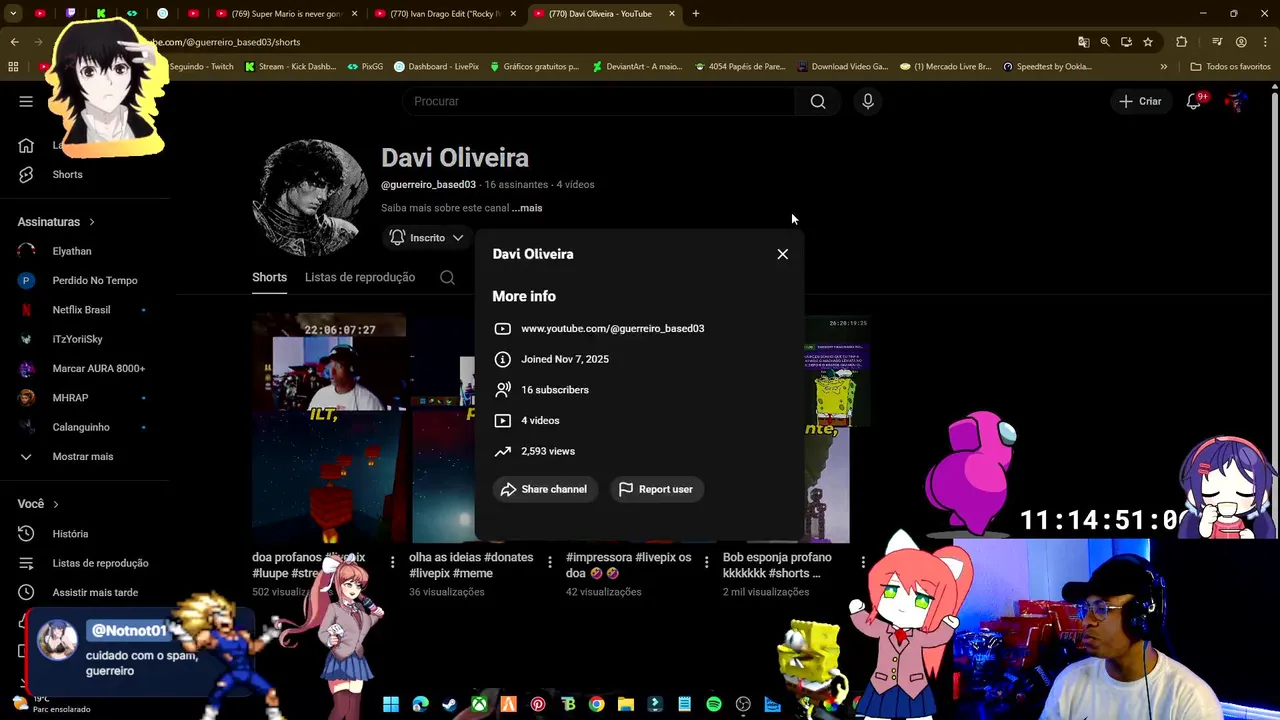1280x720 pixels.
Task: Click the channel search magnifier icon
Action: tap(447, 278)
